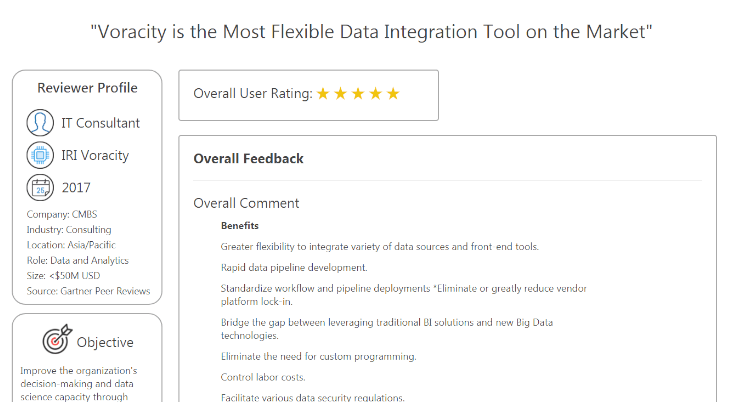The image size is (732, 402).
Task: Click the IRI Voracity chip icon
Action: point(40,155)
